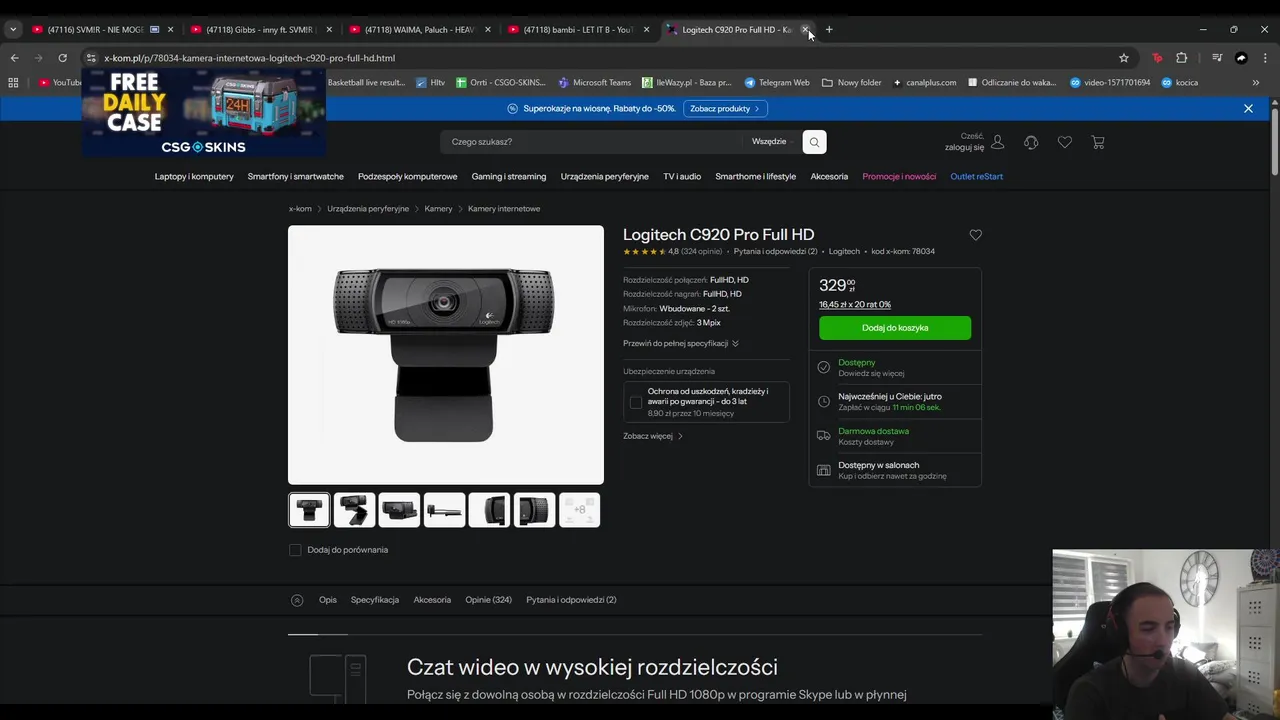Click Dowiedz się więcej availability link
This screenshot has height=720, width=1280.
point(871,374)
